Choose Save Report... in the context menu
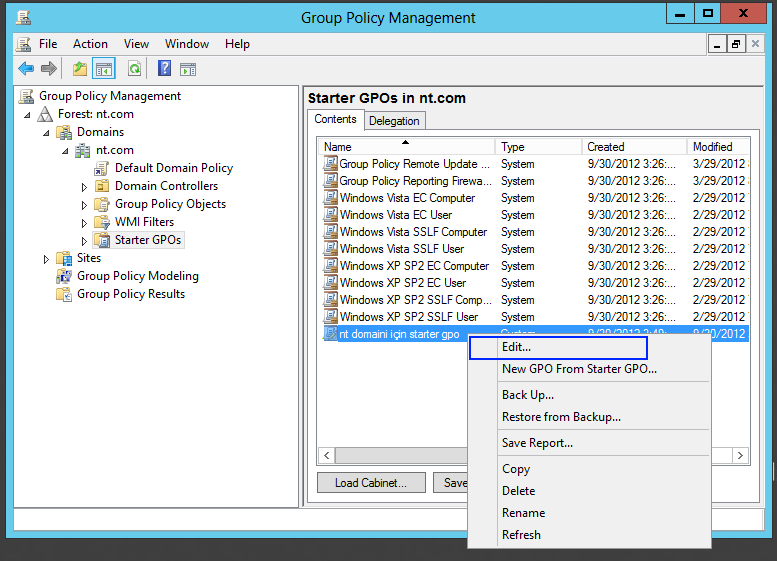 (x=589, y=443)
